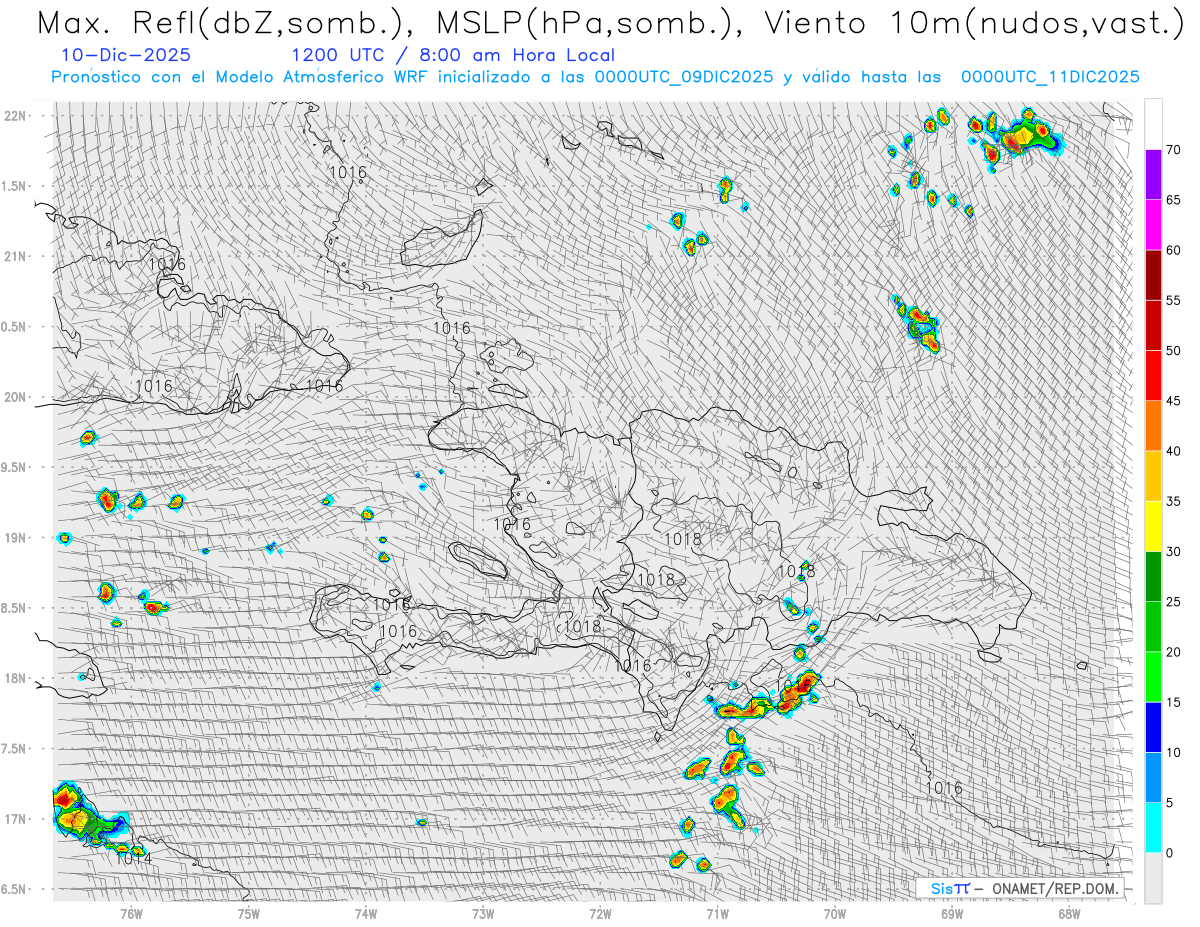Select the dark blue 10-15 dBZ colorbar segment
This screenshot has height=927, width=1200.
(1153, 727)
